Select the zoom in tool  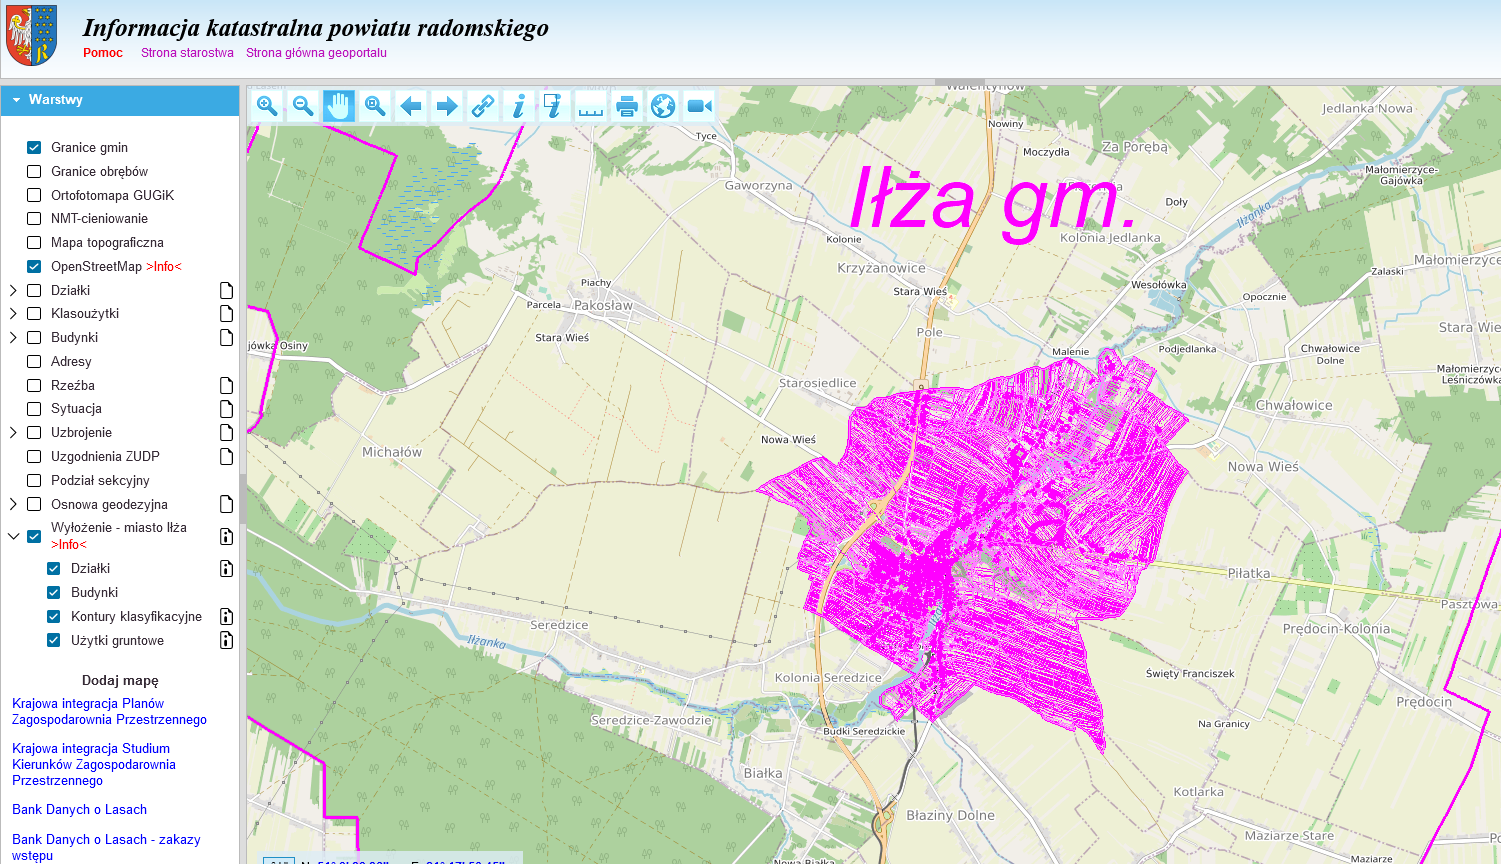267,106
